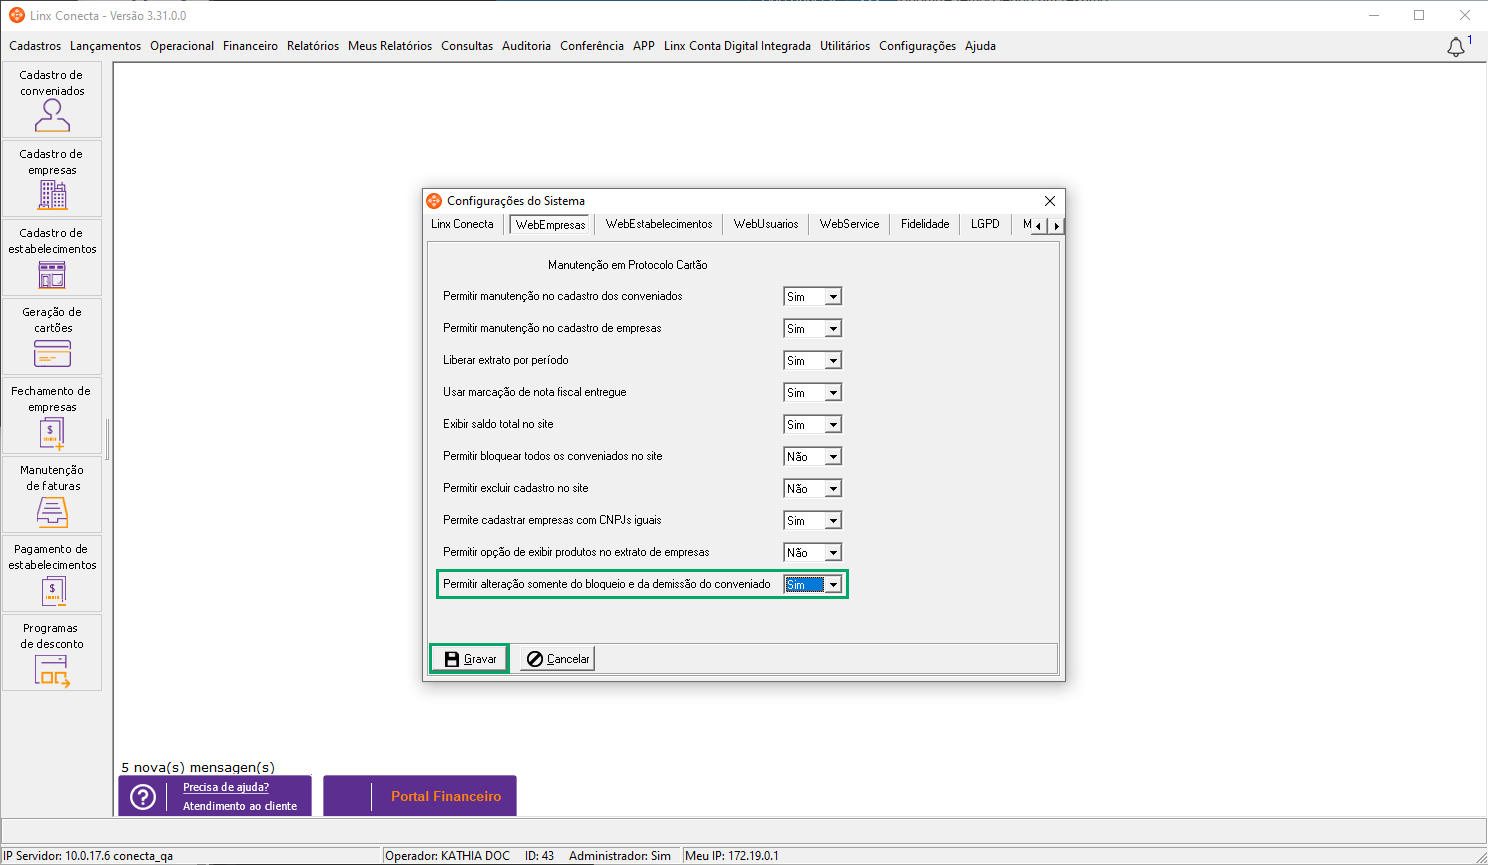
Task: Open the Relatórios menu
Action: 313,46
